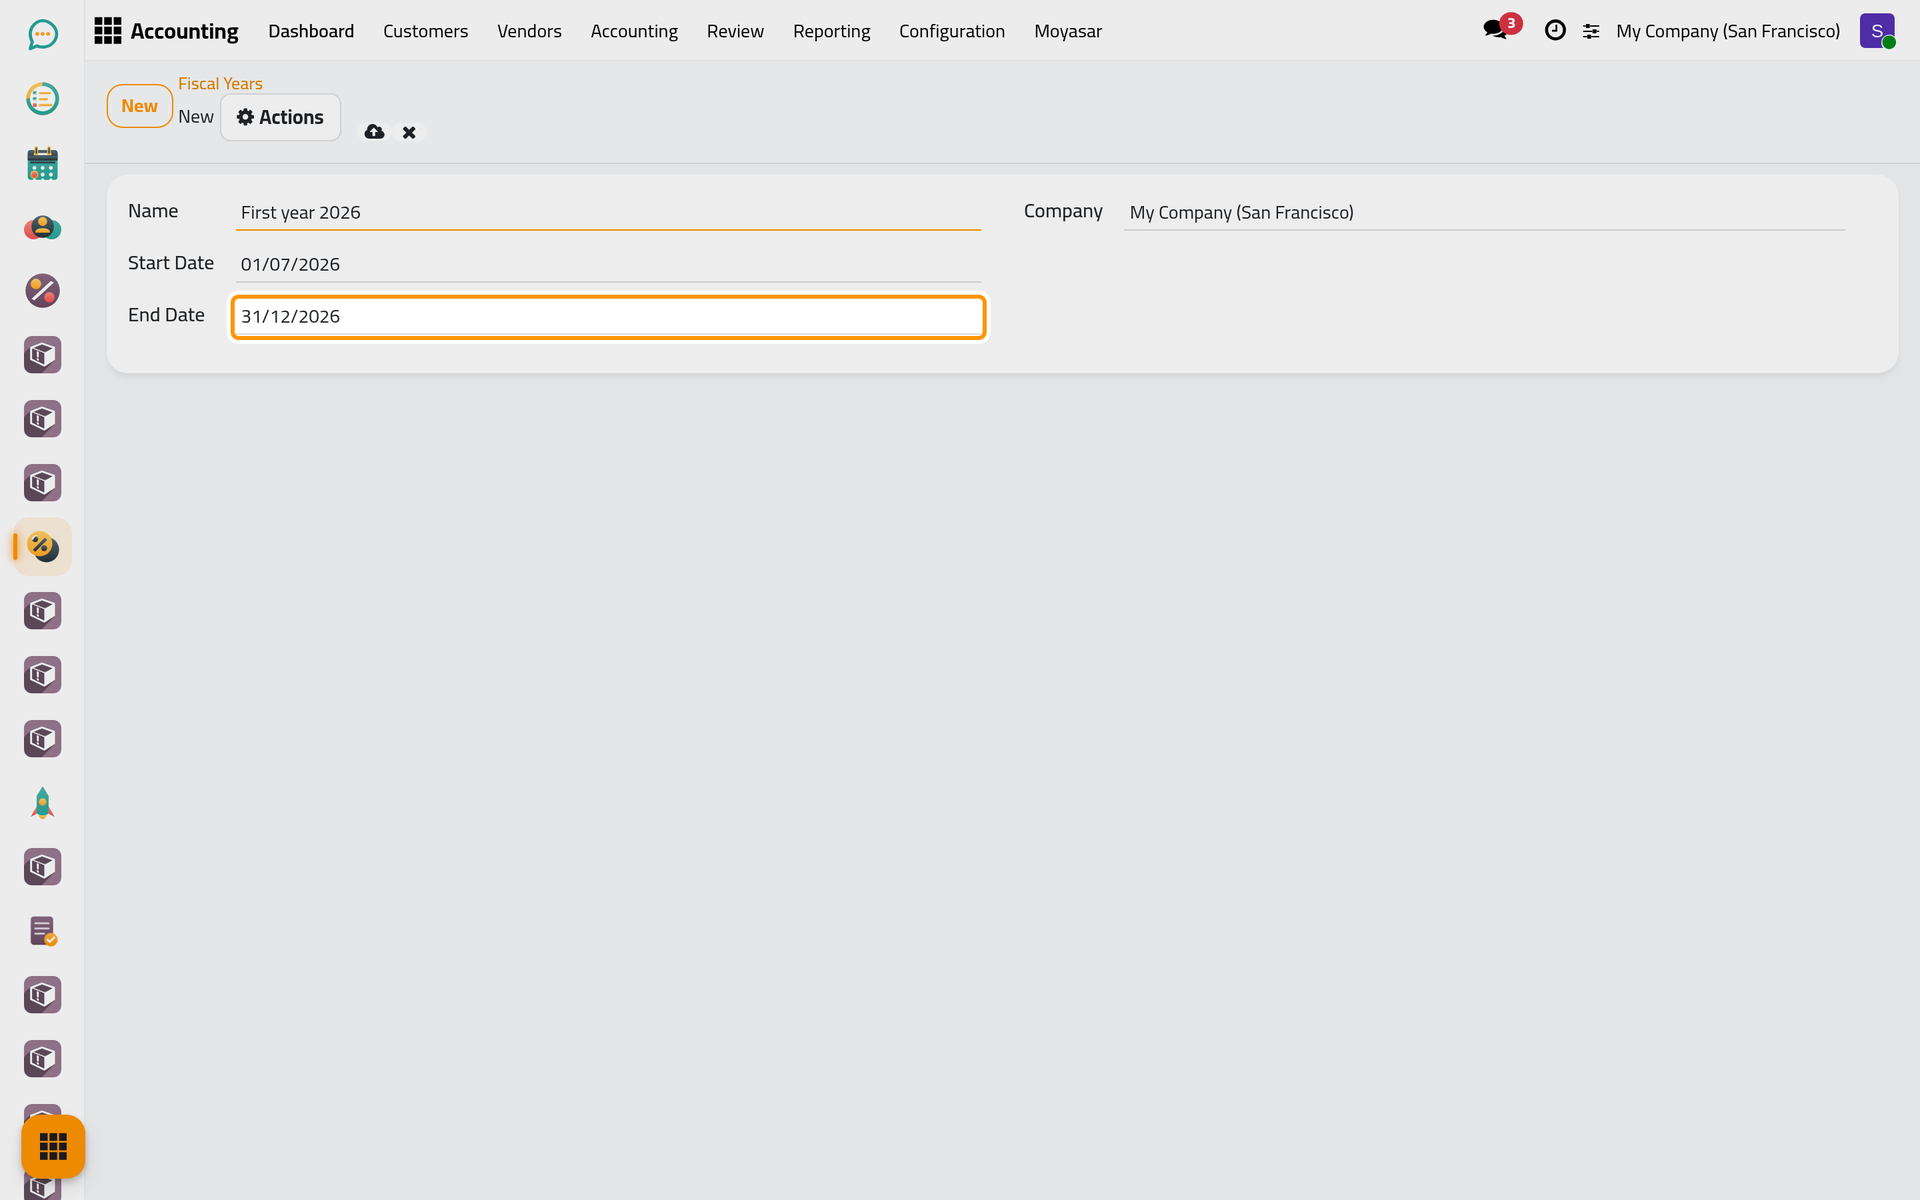Click the Name field First year 2026
The image size is (1920, 1200).
pyautogui.click(x=608, y=212)
